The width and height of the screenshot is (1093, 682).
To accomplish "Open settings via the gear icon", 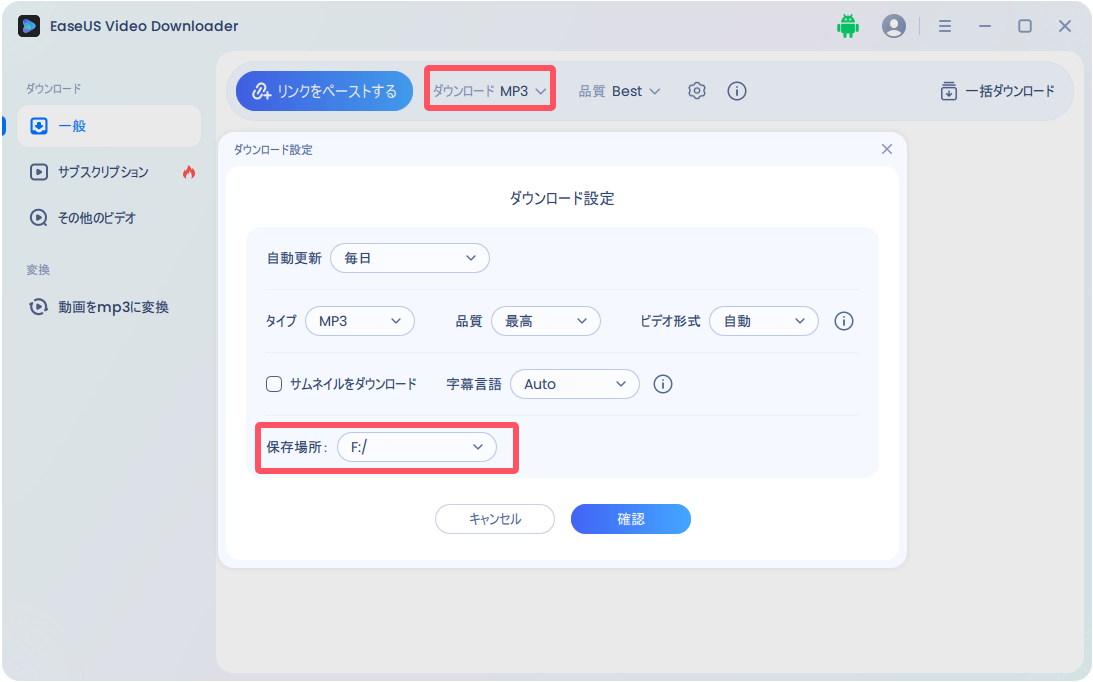I will tap(696, 90).
